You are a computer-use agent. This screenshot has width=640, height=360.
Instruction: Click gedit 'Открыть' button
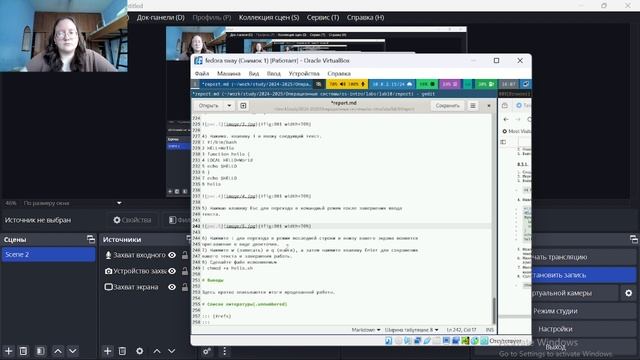click(x=209, y=106)
